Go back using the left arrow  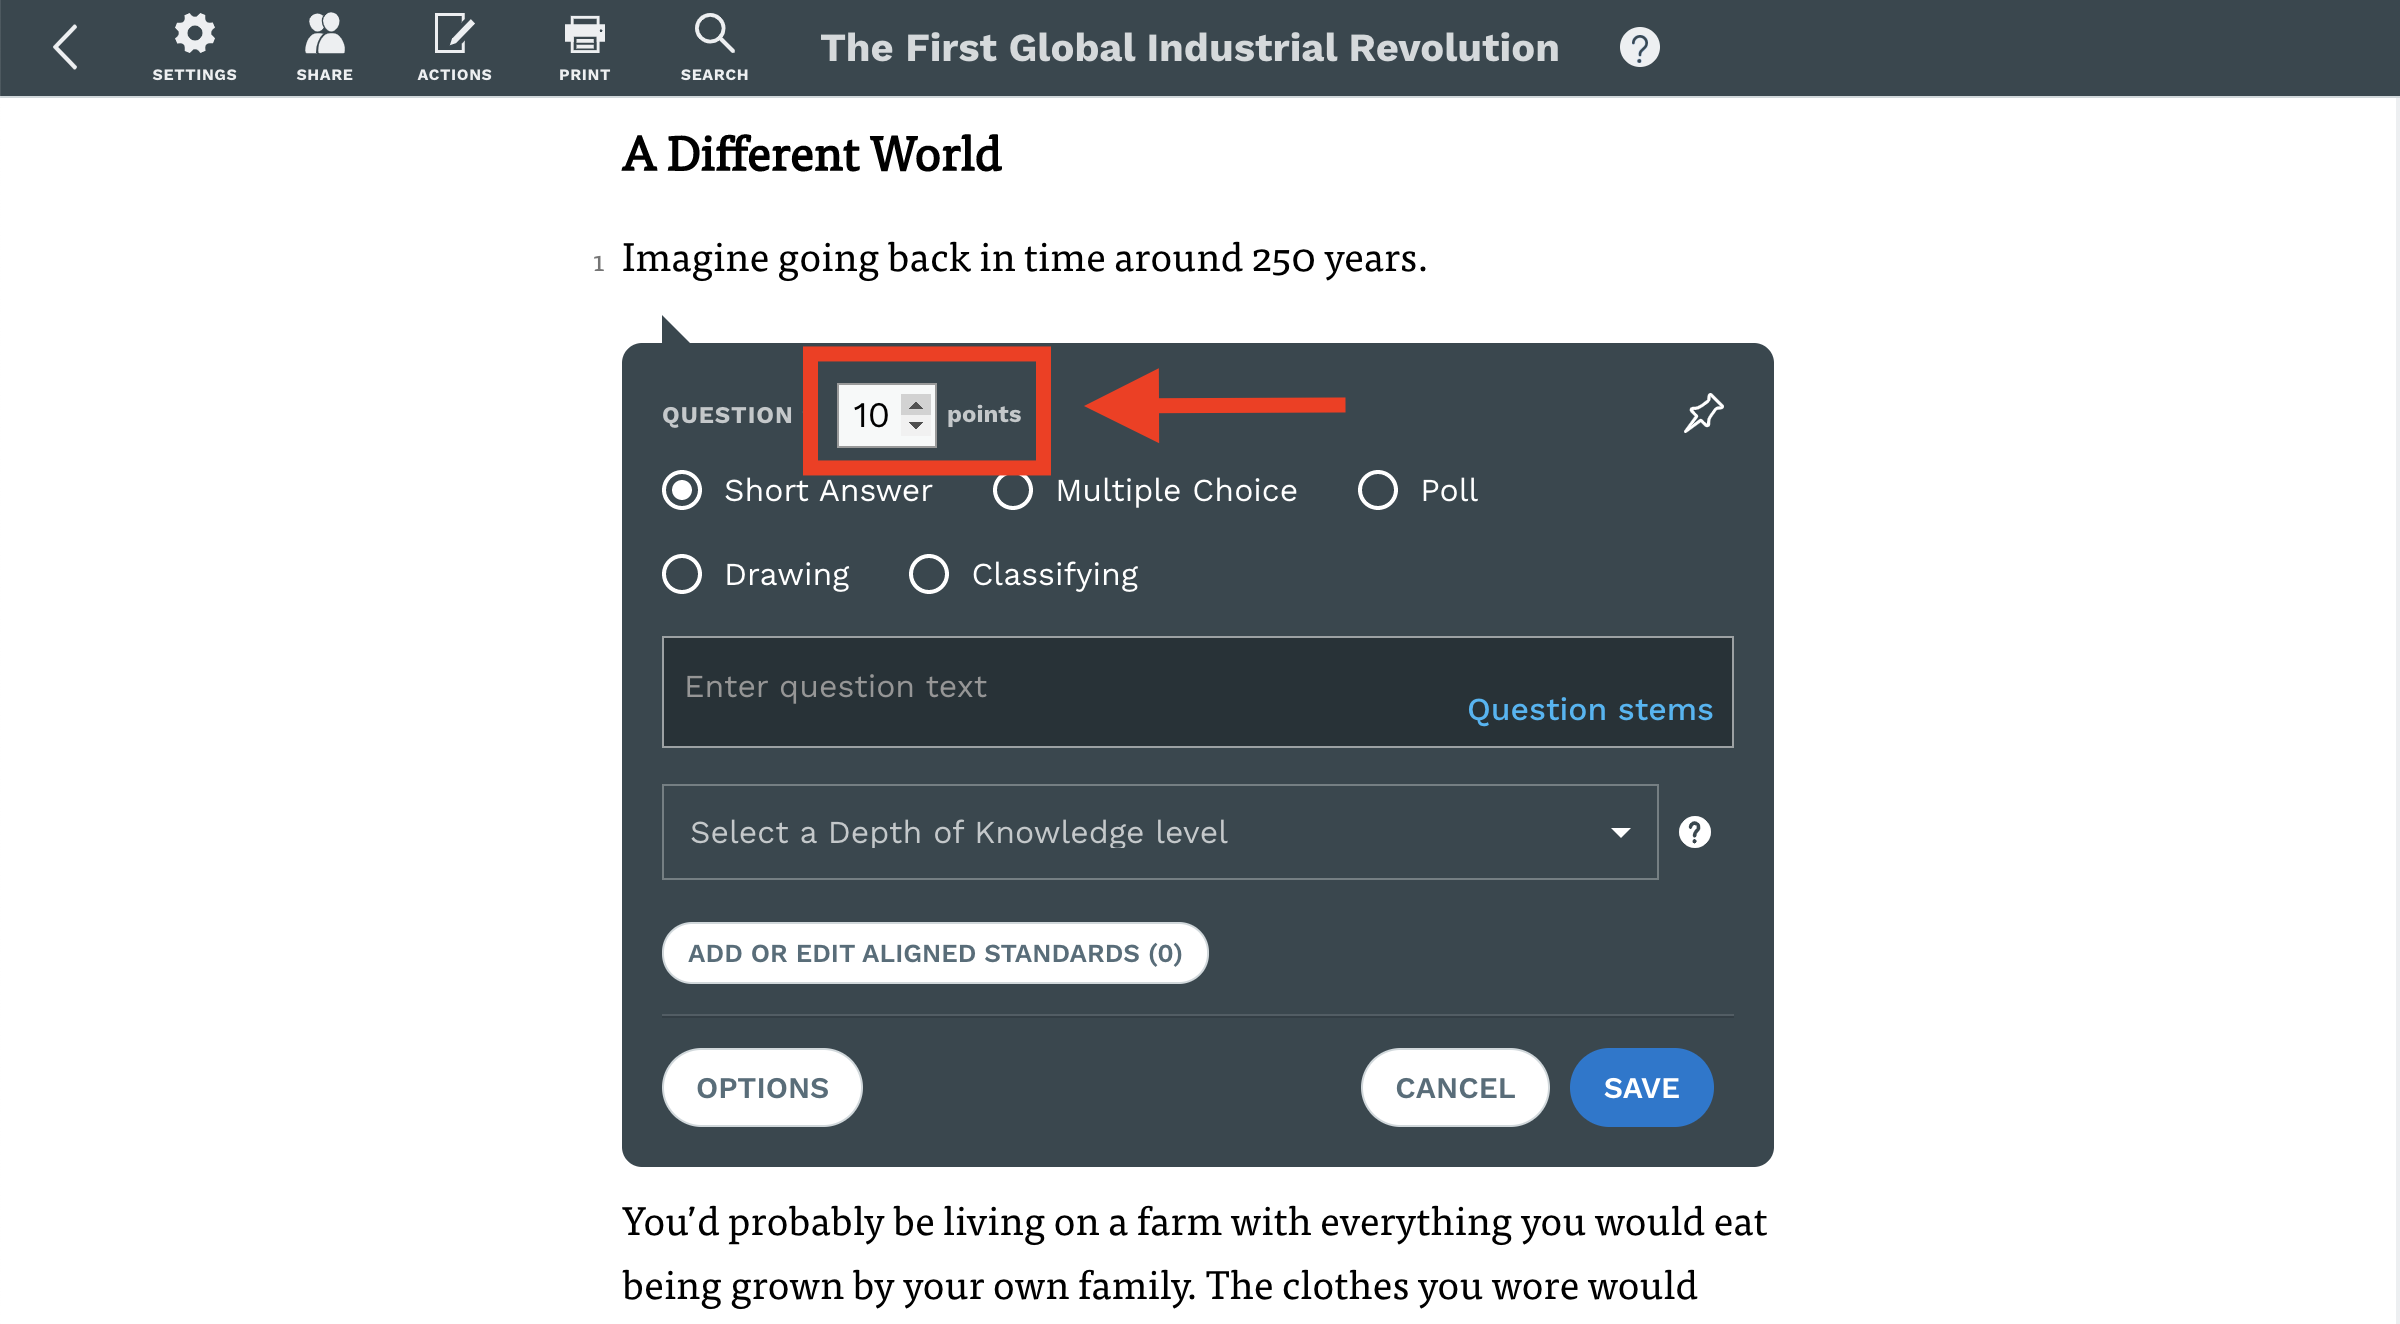tap(66, 47)
